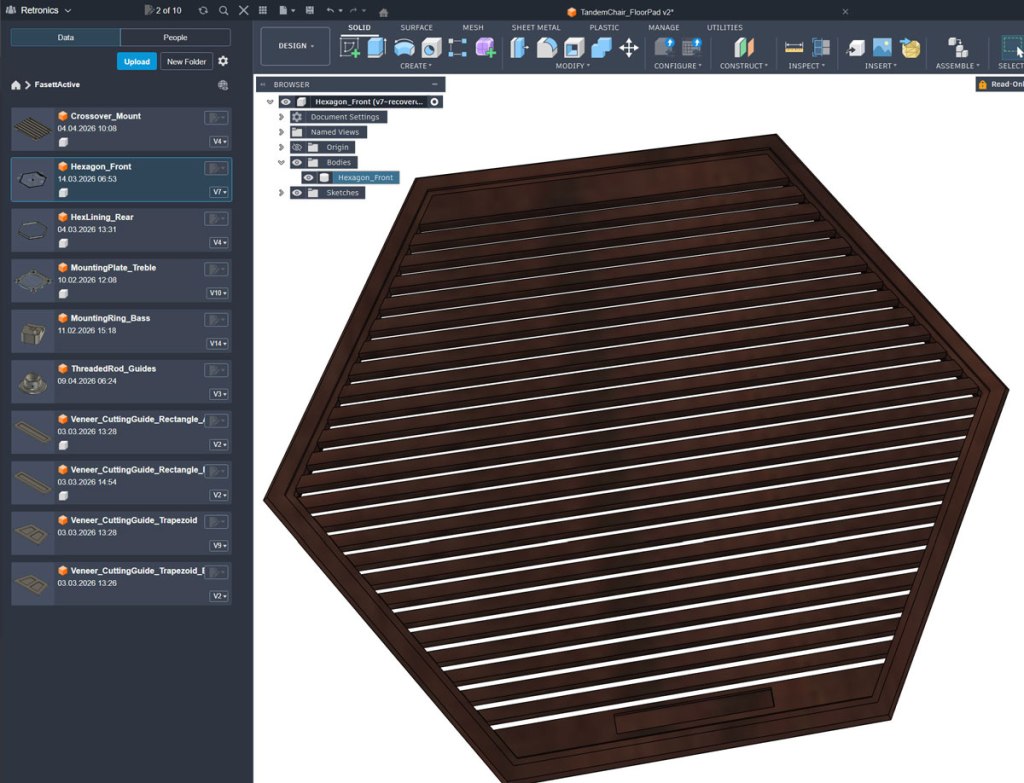This screenshot has width=1024, height=783.
Task: Open data panel settings gear
Action: pyautogui.click(x=223, y=61)
